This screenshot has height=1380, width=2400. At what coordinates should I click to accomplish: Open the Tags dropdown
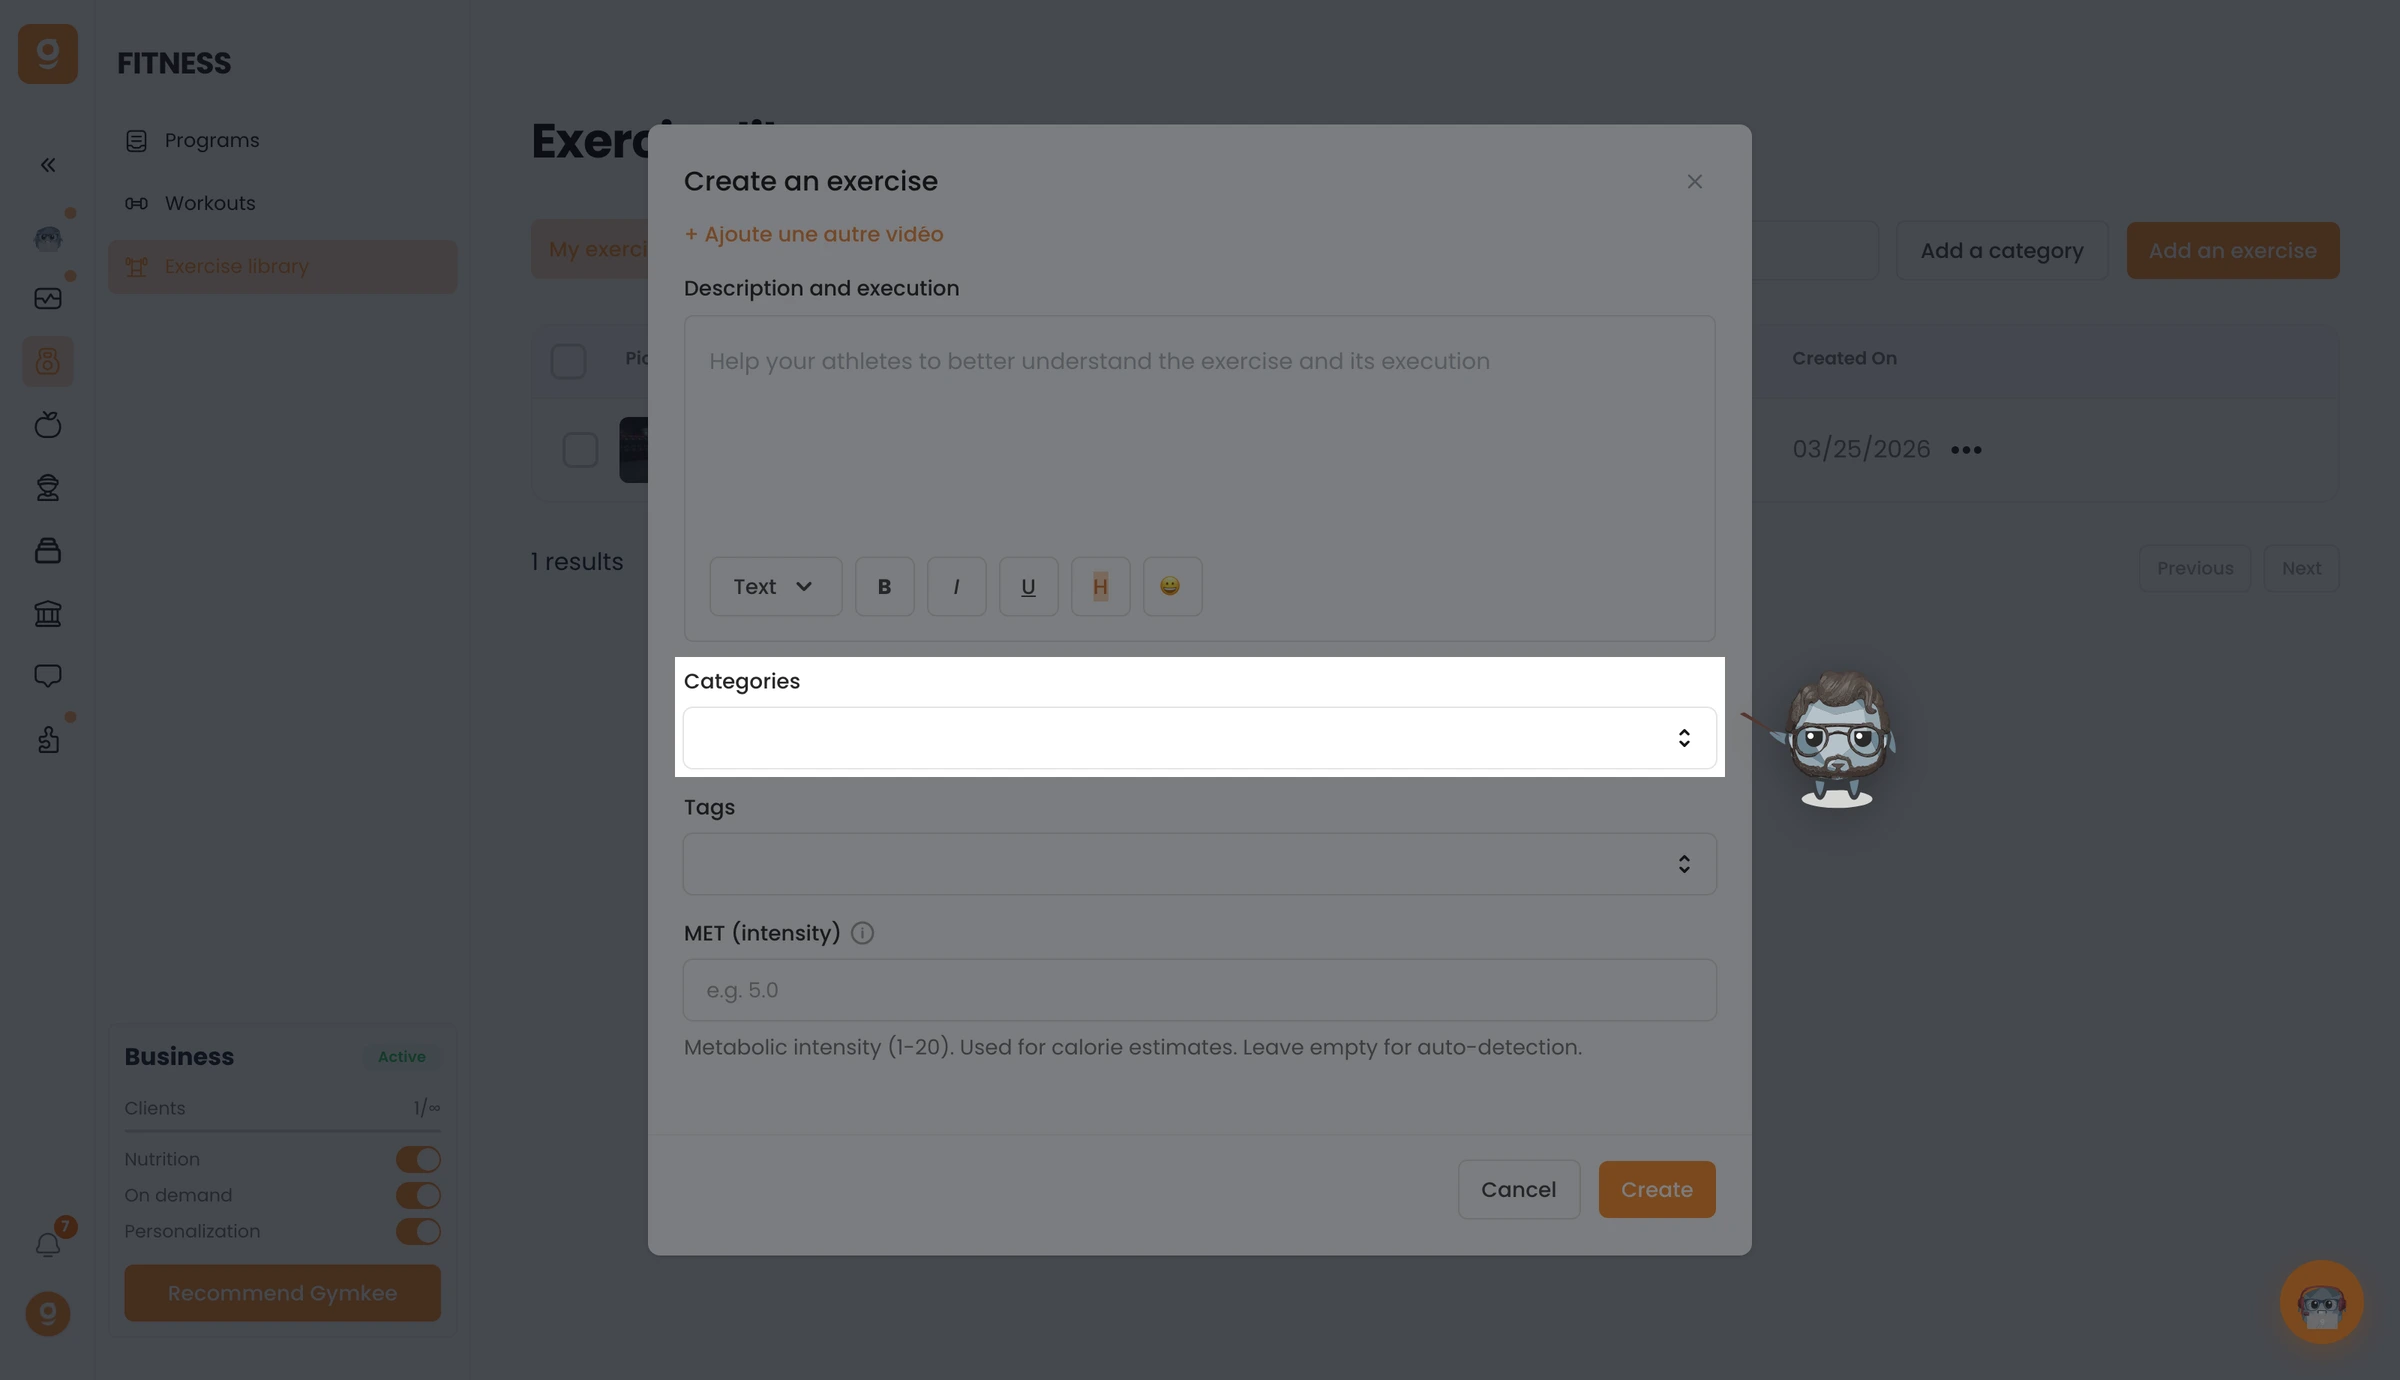1199,864
